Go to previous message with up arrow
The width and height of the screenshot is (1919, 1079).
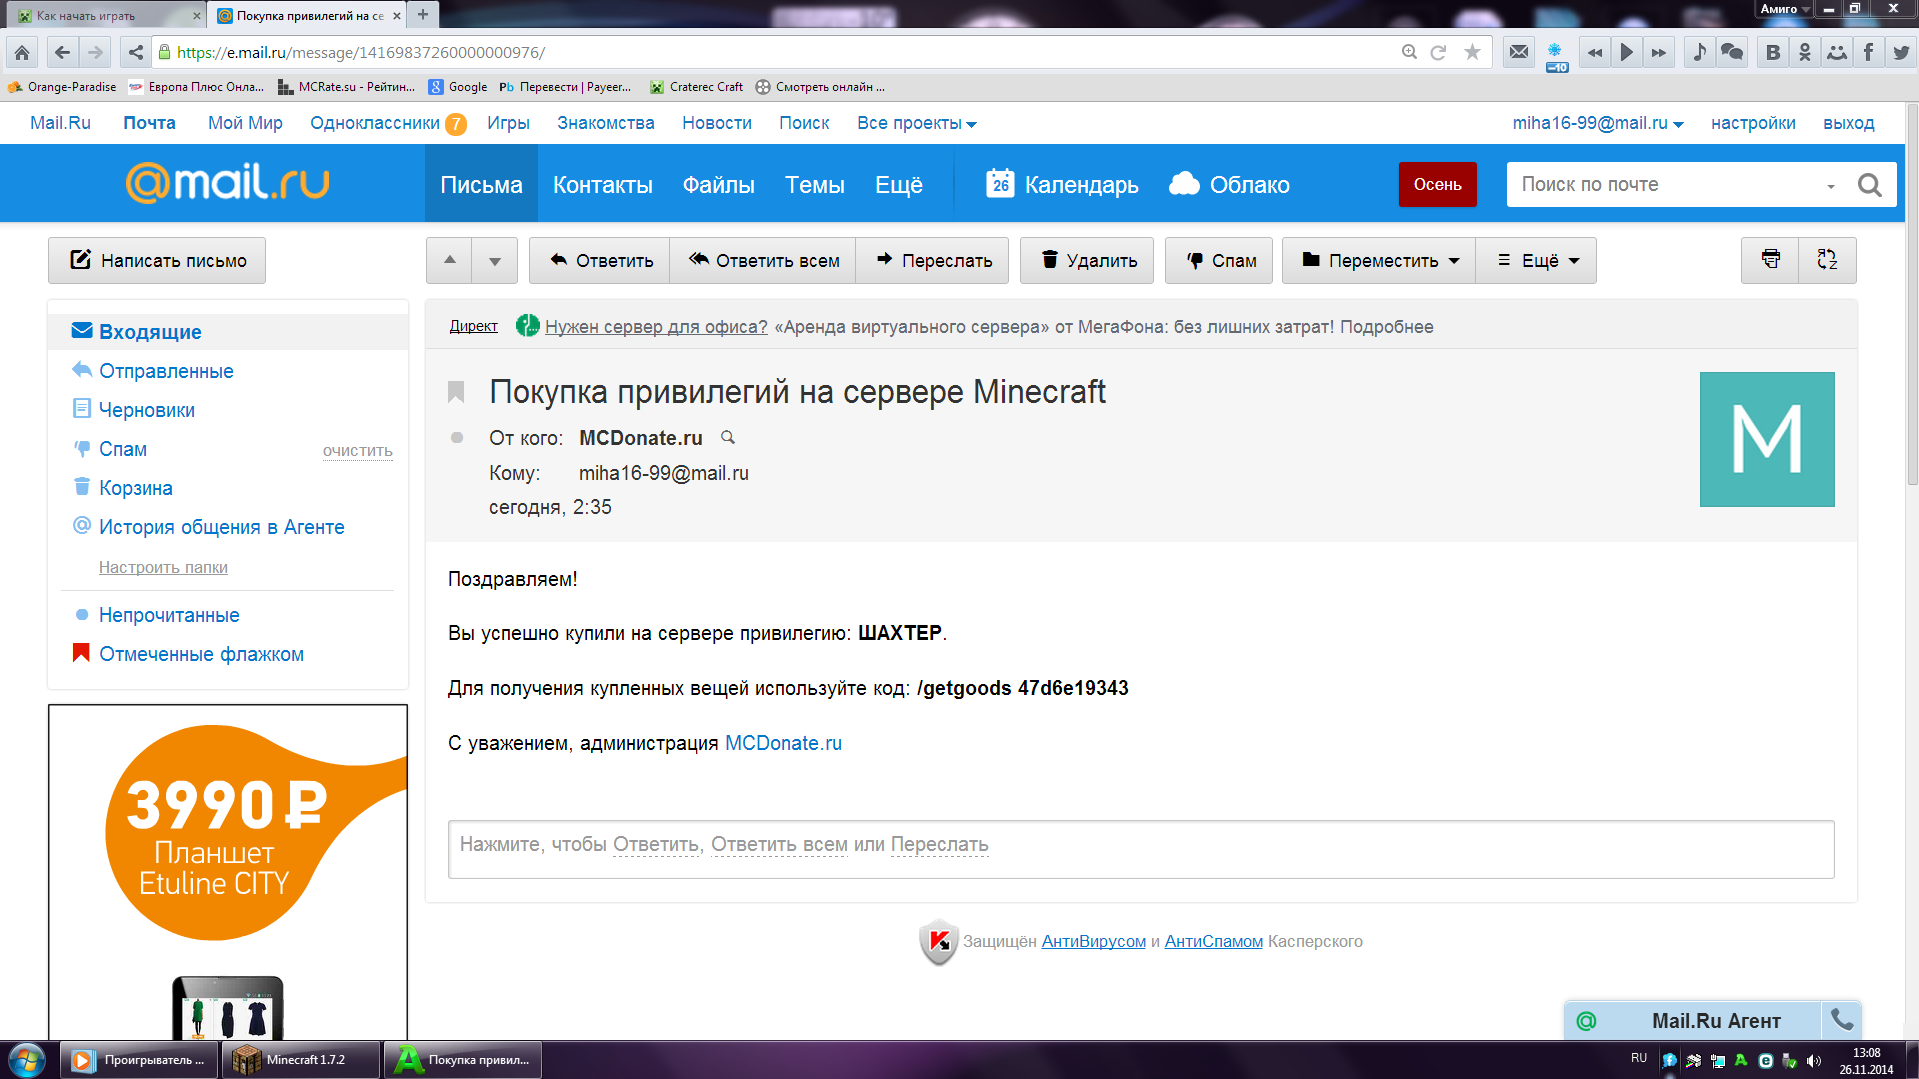click(x=450, y=260)
